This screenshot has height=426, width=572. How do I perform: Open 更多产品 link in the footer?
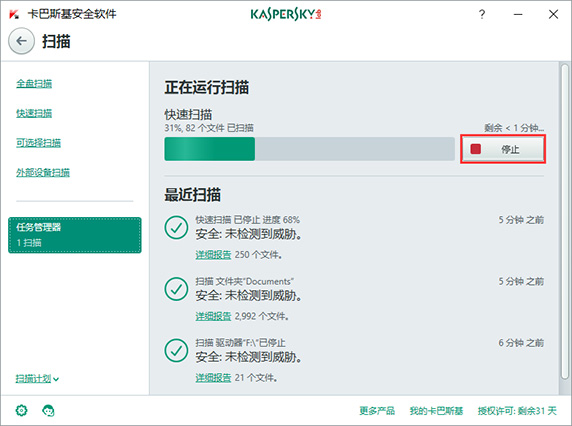click(x=377, y=411)
